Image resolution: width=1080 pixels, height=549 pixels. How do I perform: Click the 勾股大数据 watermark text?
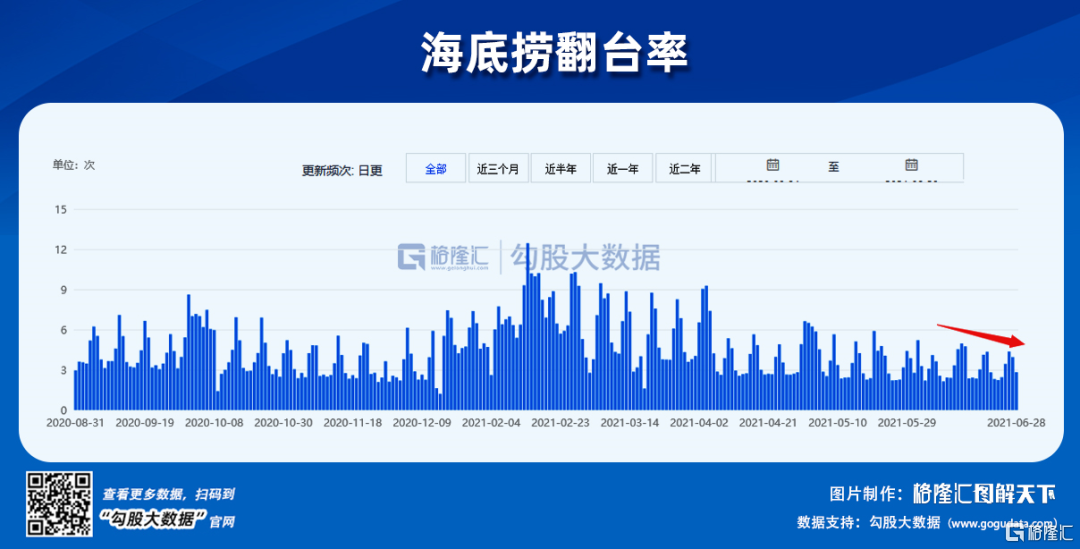pyautogui.click(x=585, y=258)
